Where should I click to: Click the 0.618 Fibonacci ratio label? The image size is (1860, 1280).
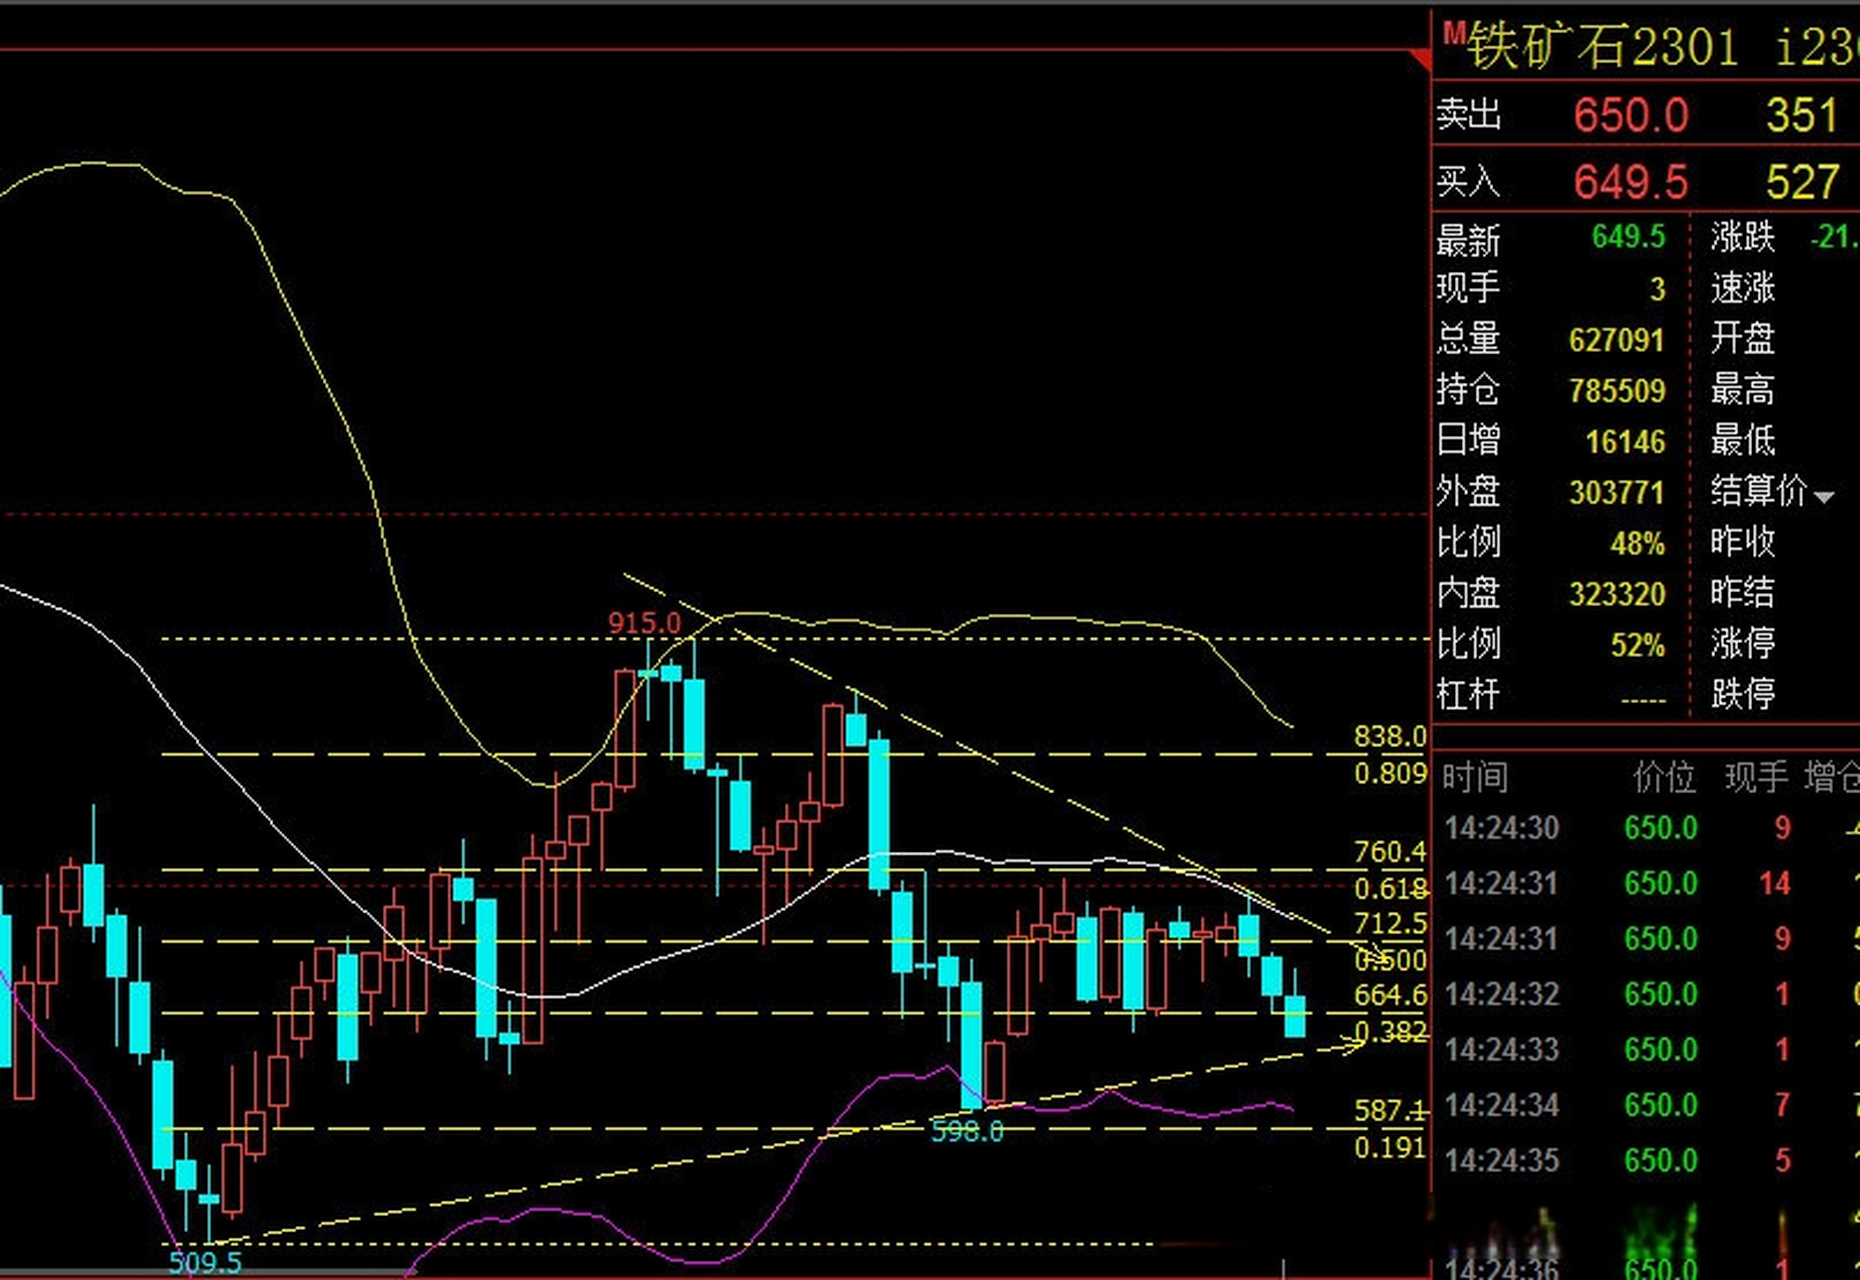tap(1390, 888)
